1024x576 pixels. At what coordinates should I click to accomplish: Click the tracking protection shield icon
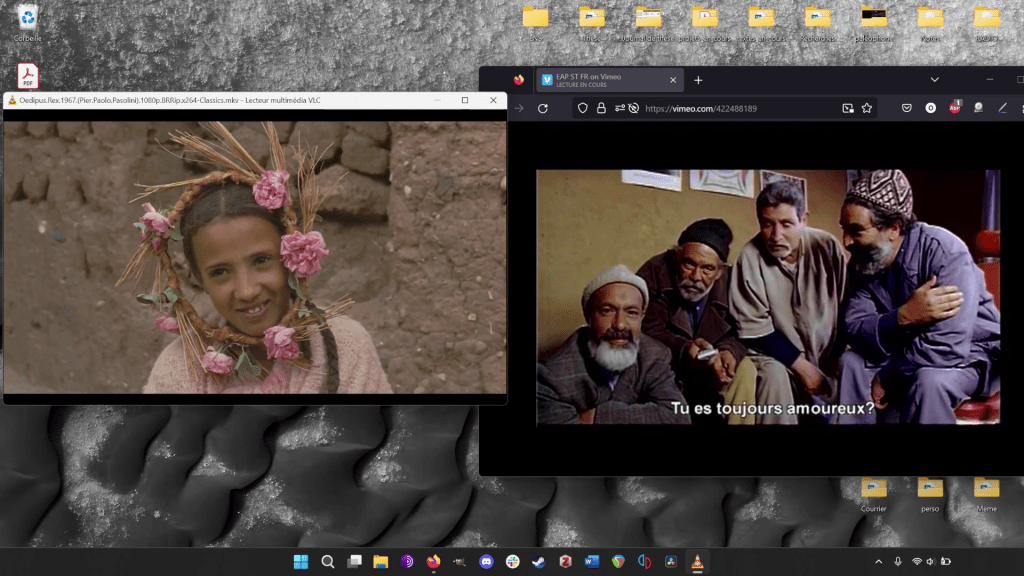click(x=583, y=108)
